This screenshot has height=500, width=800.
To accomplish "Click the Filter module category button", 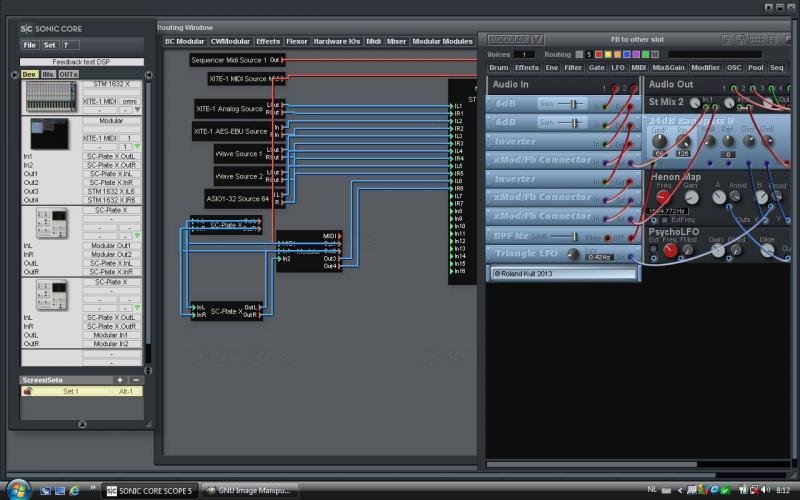I will tap(572, 67).
